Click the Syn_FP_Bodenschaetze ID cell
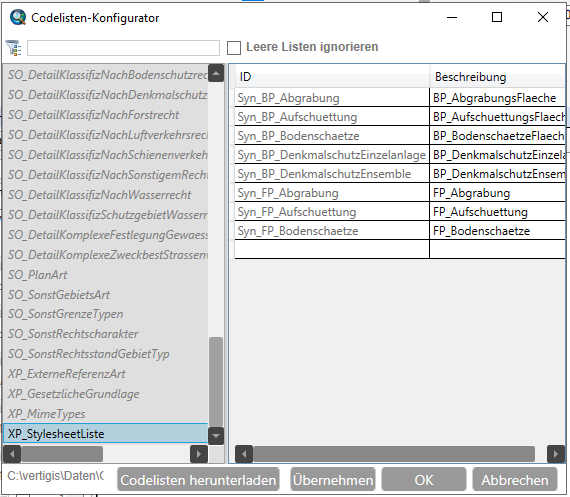 (x=332, y=230)
